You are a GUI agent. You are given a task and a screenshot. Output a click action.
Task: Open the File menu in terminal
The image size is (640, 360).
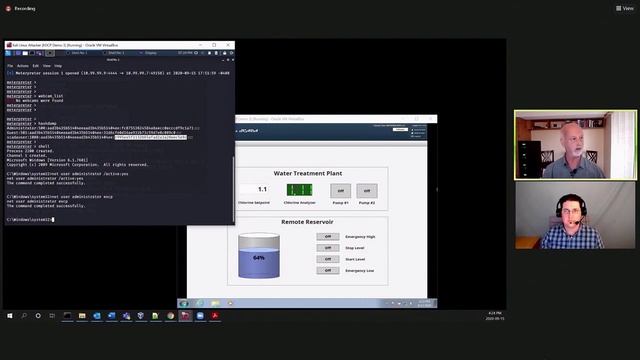point(10,66)
